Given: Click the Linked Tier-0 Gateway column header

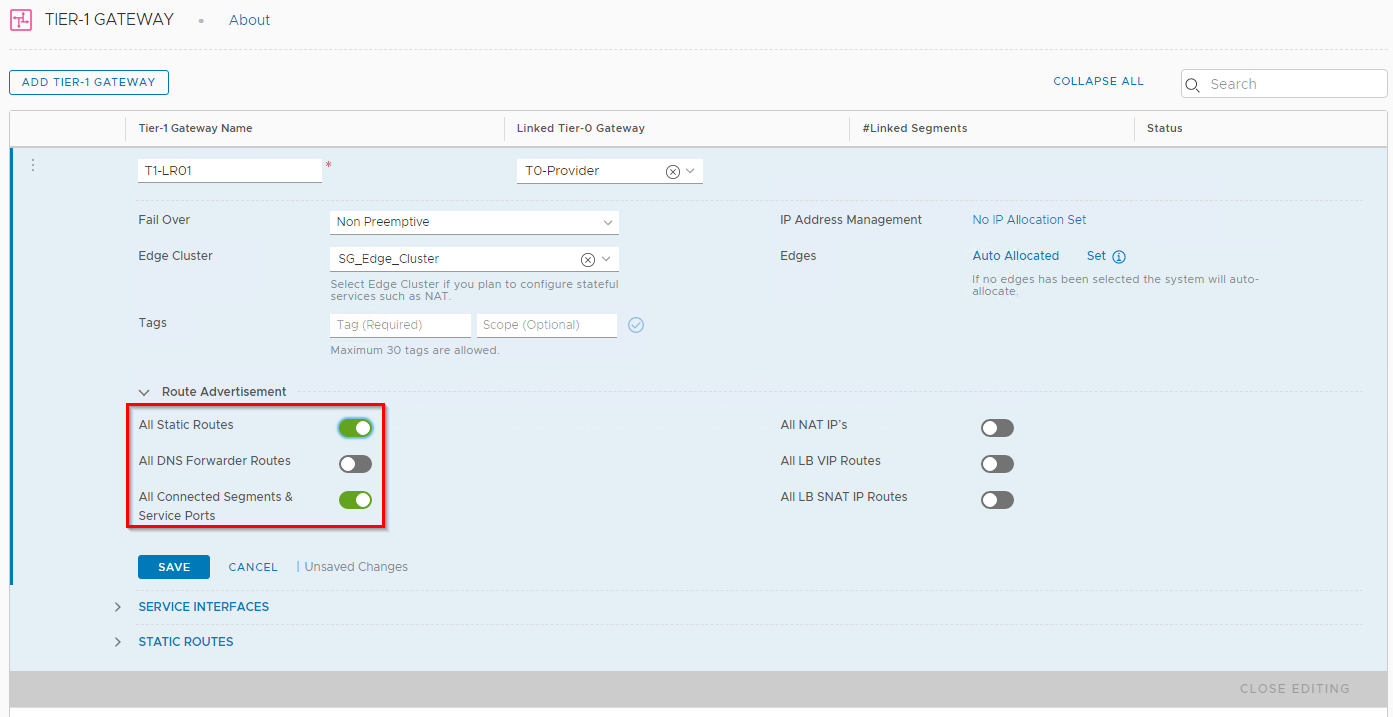Looking at the screenshot, I should tap(580, 128).
